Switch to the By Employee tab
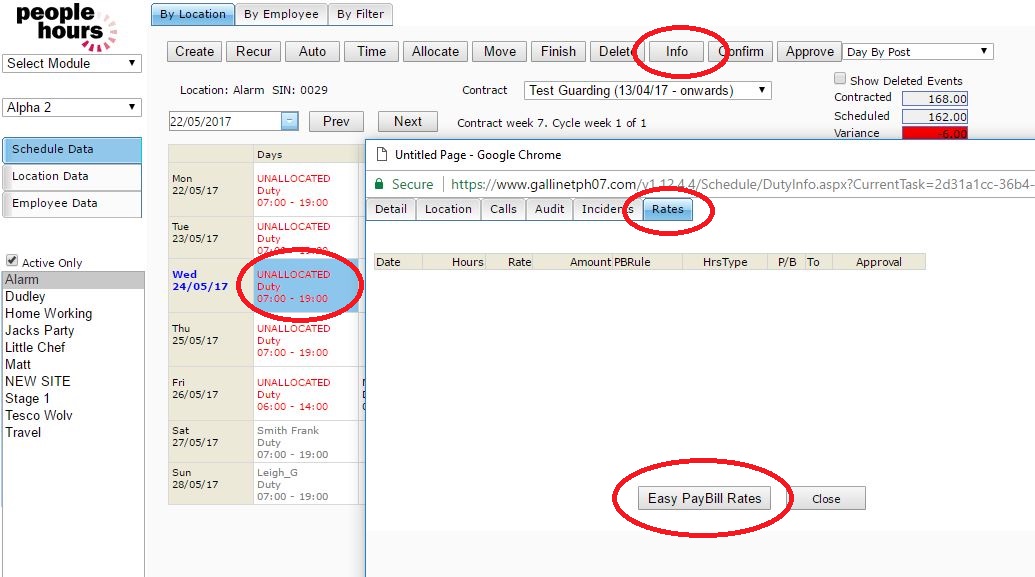Image resolution: width=1035 pixels, height=577 pixels. pyautogui.click(x=281, y=14)
